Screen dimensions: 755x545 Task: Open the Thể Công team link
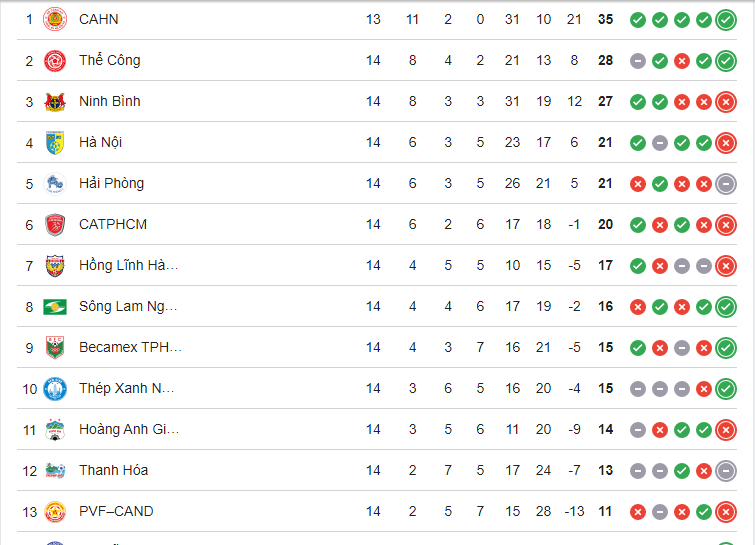109,60
